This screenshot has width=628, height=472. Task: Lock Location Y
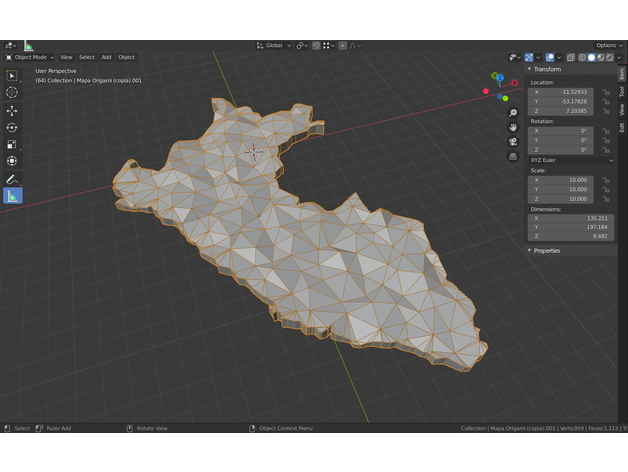pos(606,102)
